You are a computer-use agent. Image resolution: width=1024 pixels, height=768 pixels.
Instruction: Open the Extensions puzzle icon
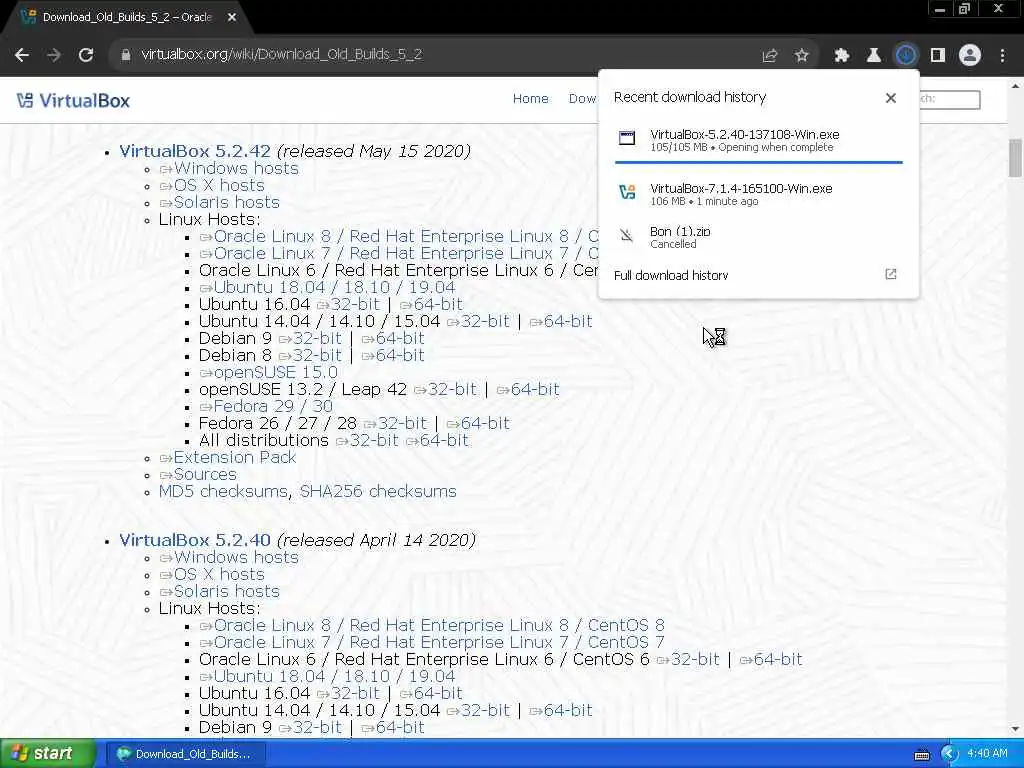click(842, 56)
